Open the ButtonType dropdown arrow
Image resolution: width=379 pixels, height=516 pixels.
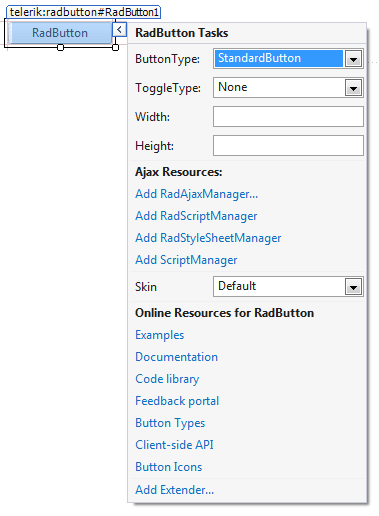(353, 59)
